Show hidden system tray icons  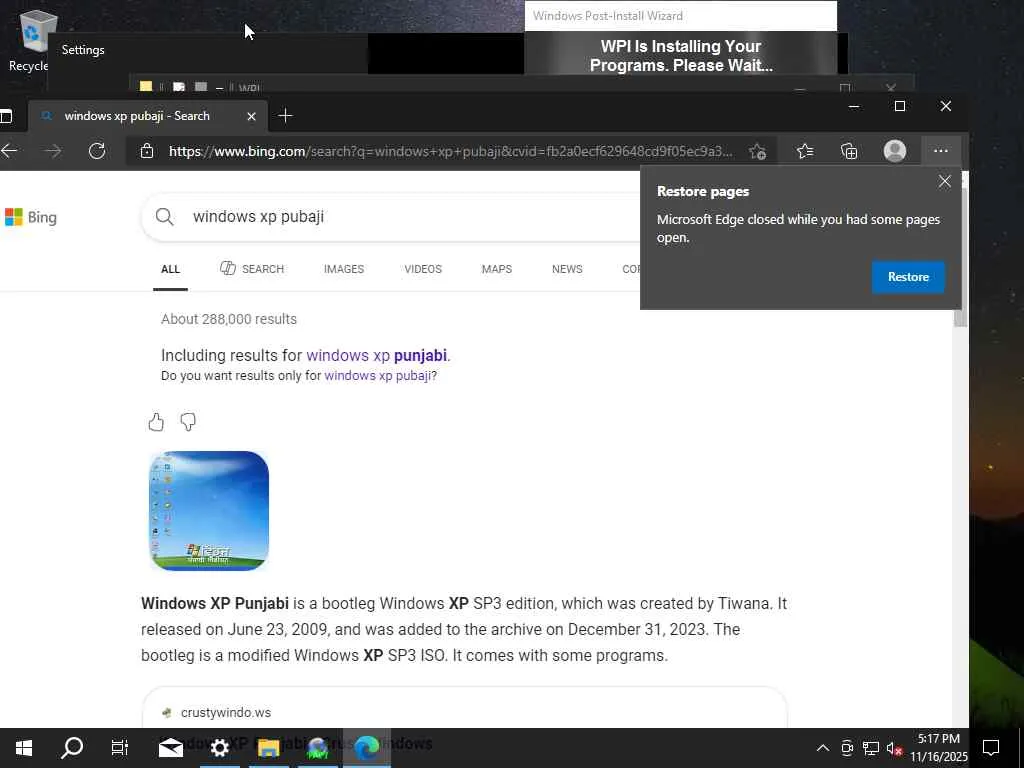click(823, 748)
